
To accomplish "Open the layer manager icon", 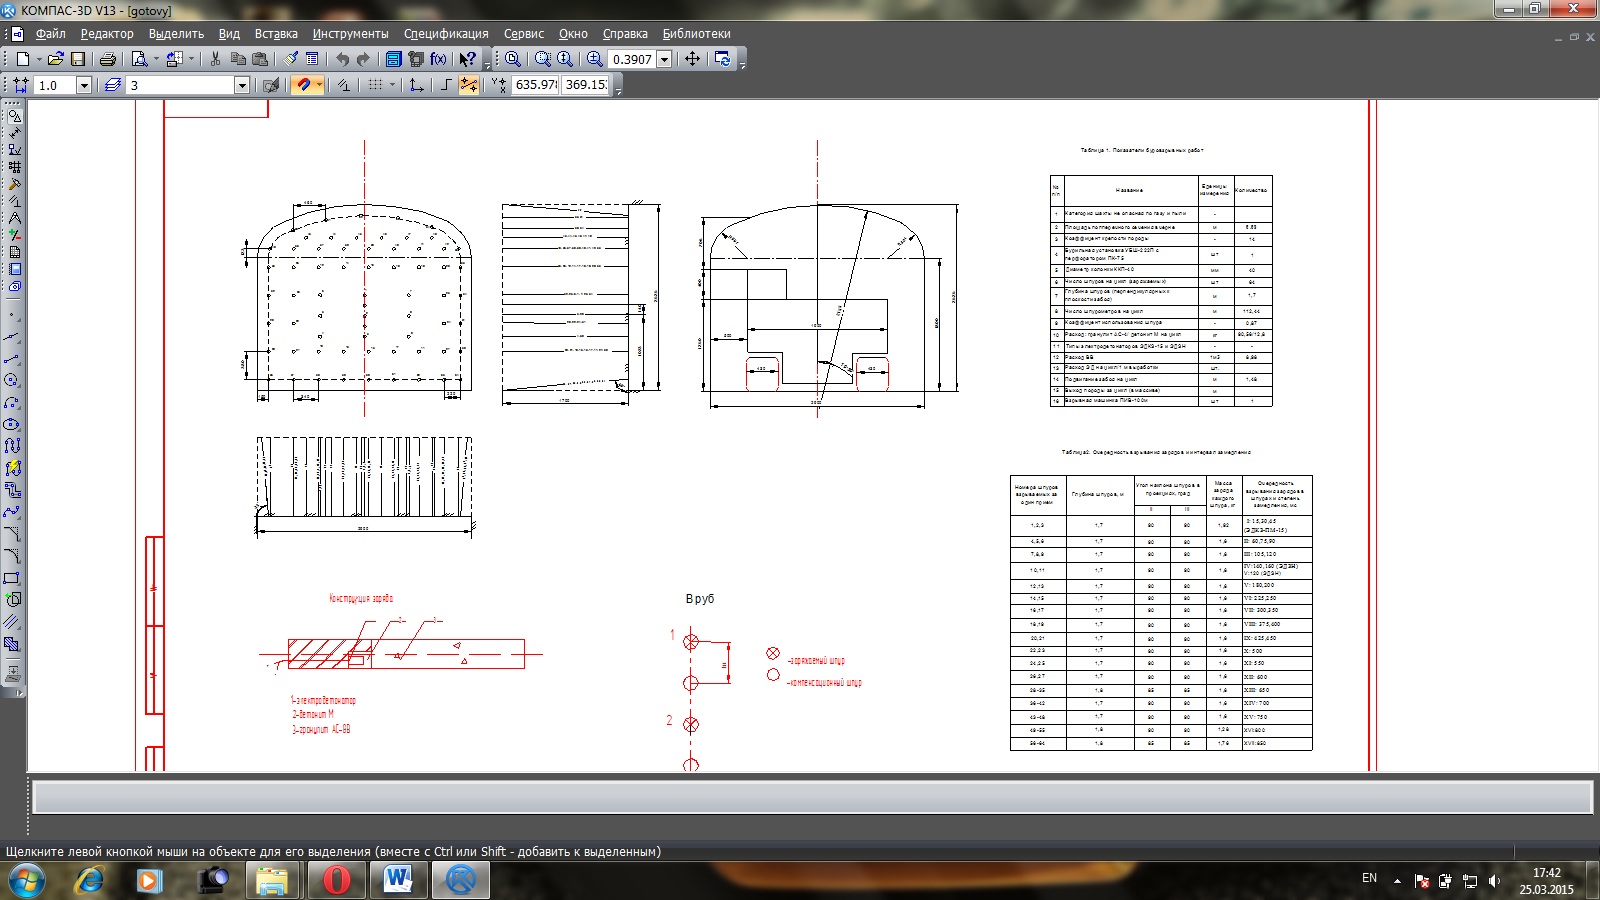I will [113, 85].
